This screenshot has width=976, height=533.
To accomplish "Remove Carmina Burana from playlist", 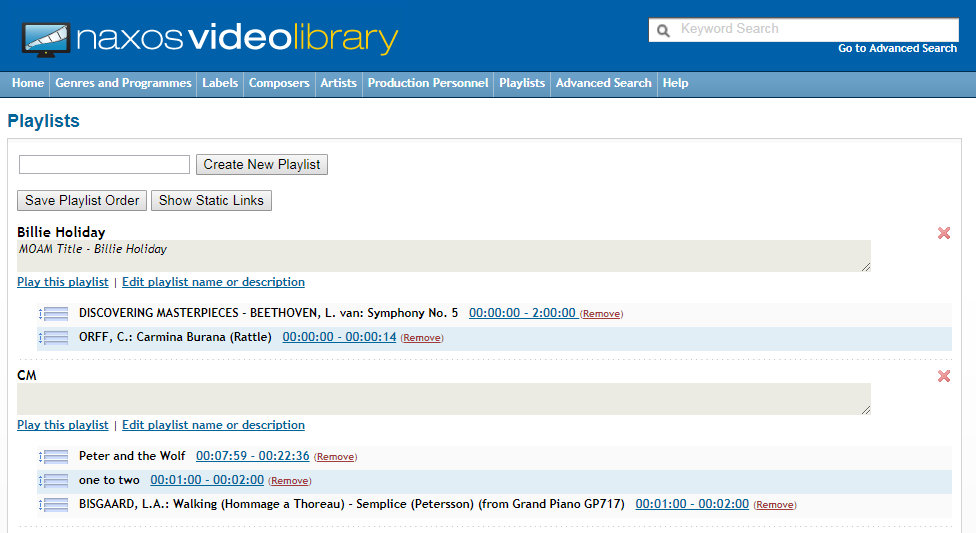I will 421,338.
